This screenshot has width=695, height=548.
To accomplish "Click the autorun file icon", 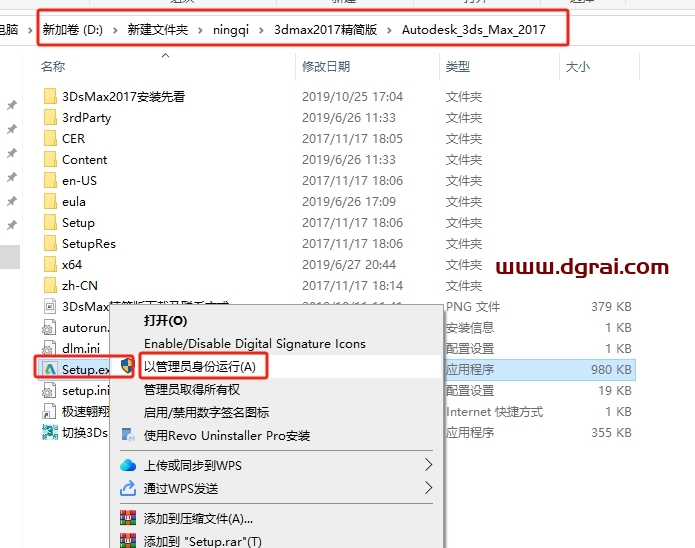I will [49, 328].
